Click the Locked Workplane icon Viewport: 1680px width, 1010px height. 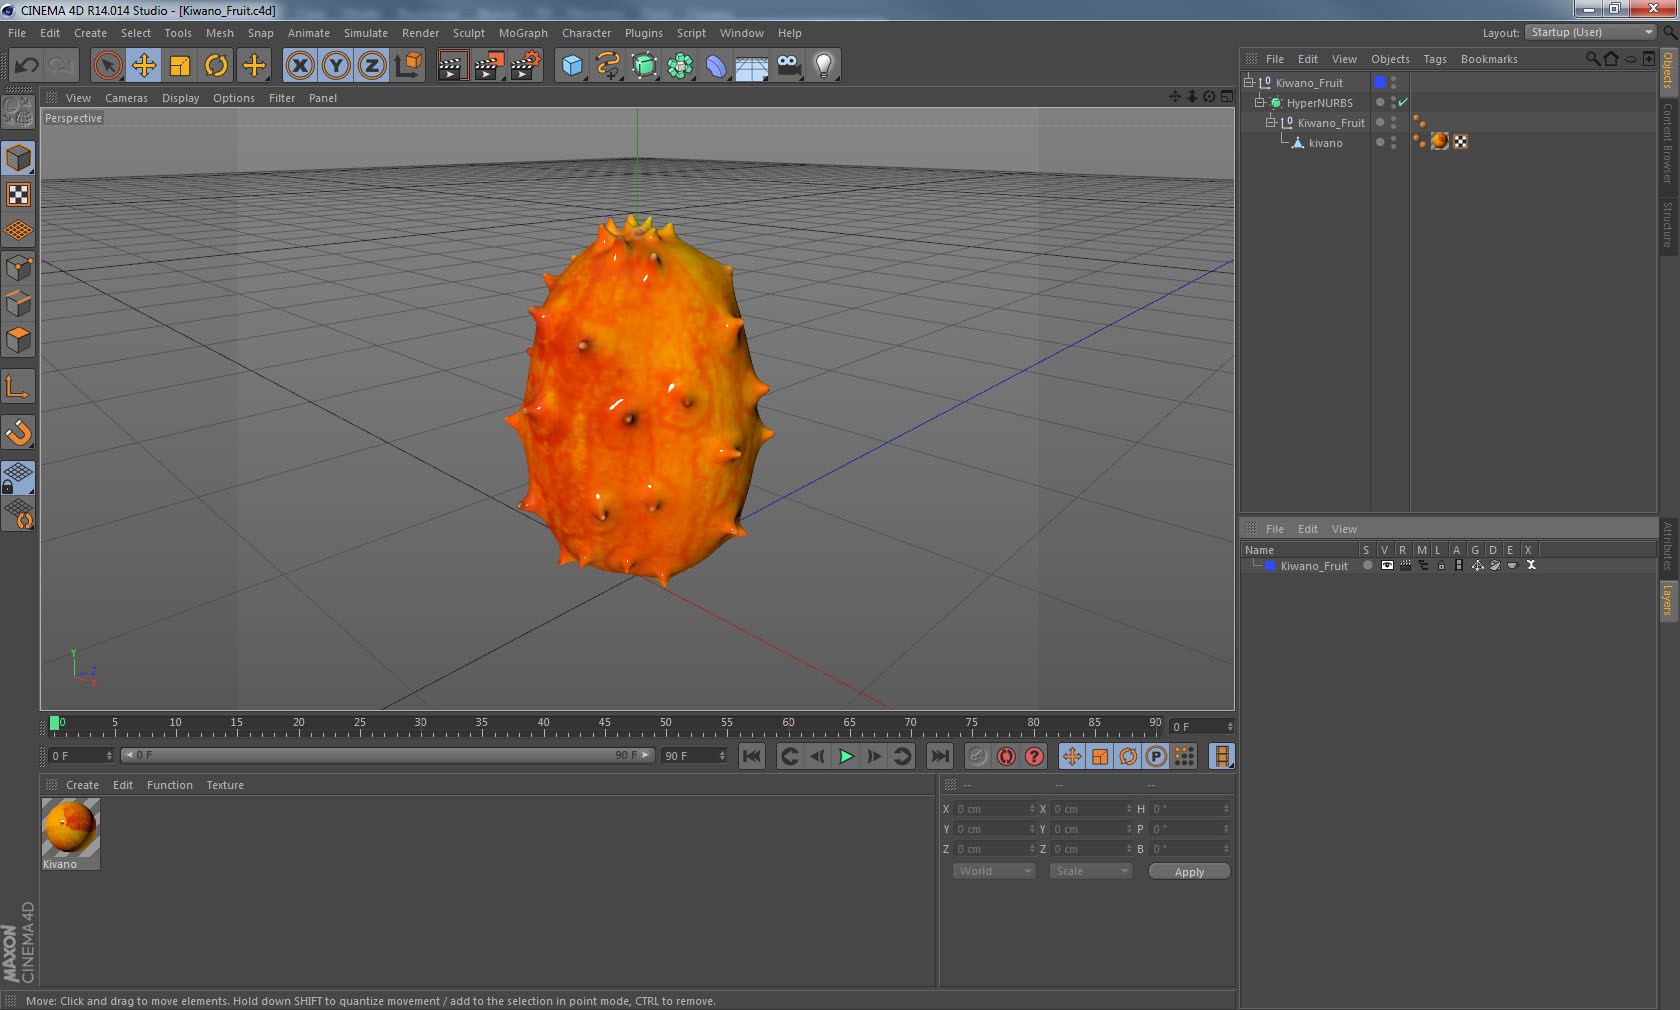point(18,478)
